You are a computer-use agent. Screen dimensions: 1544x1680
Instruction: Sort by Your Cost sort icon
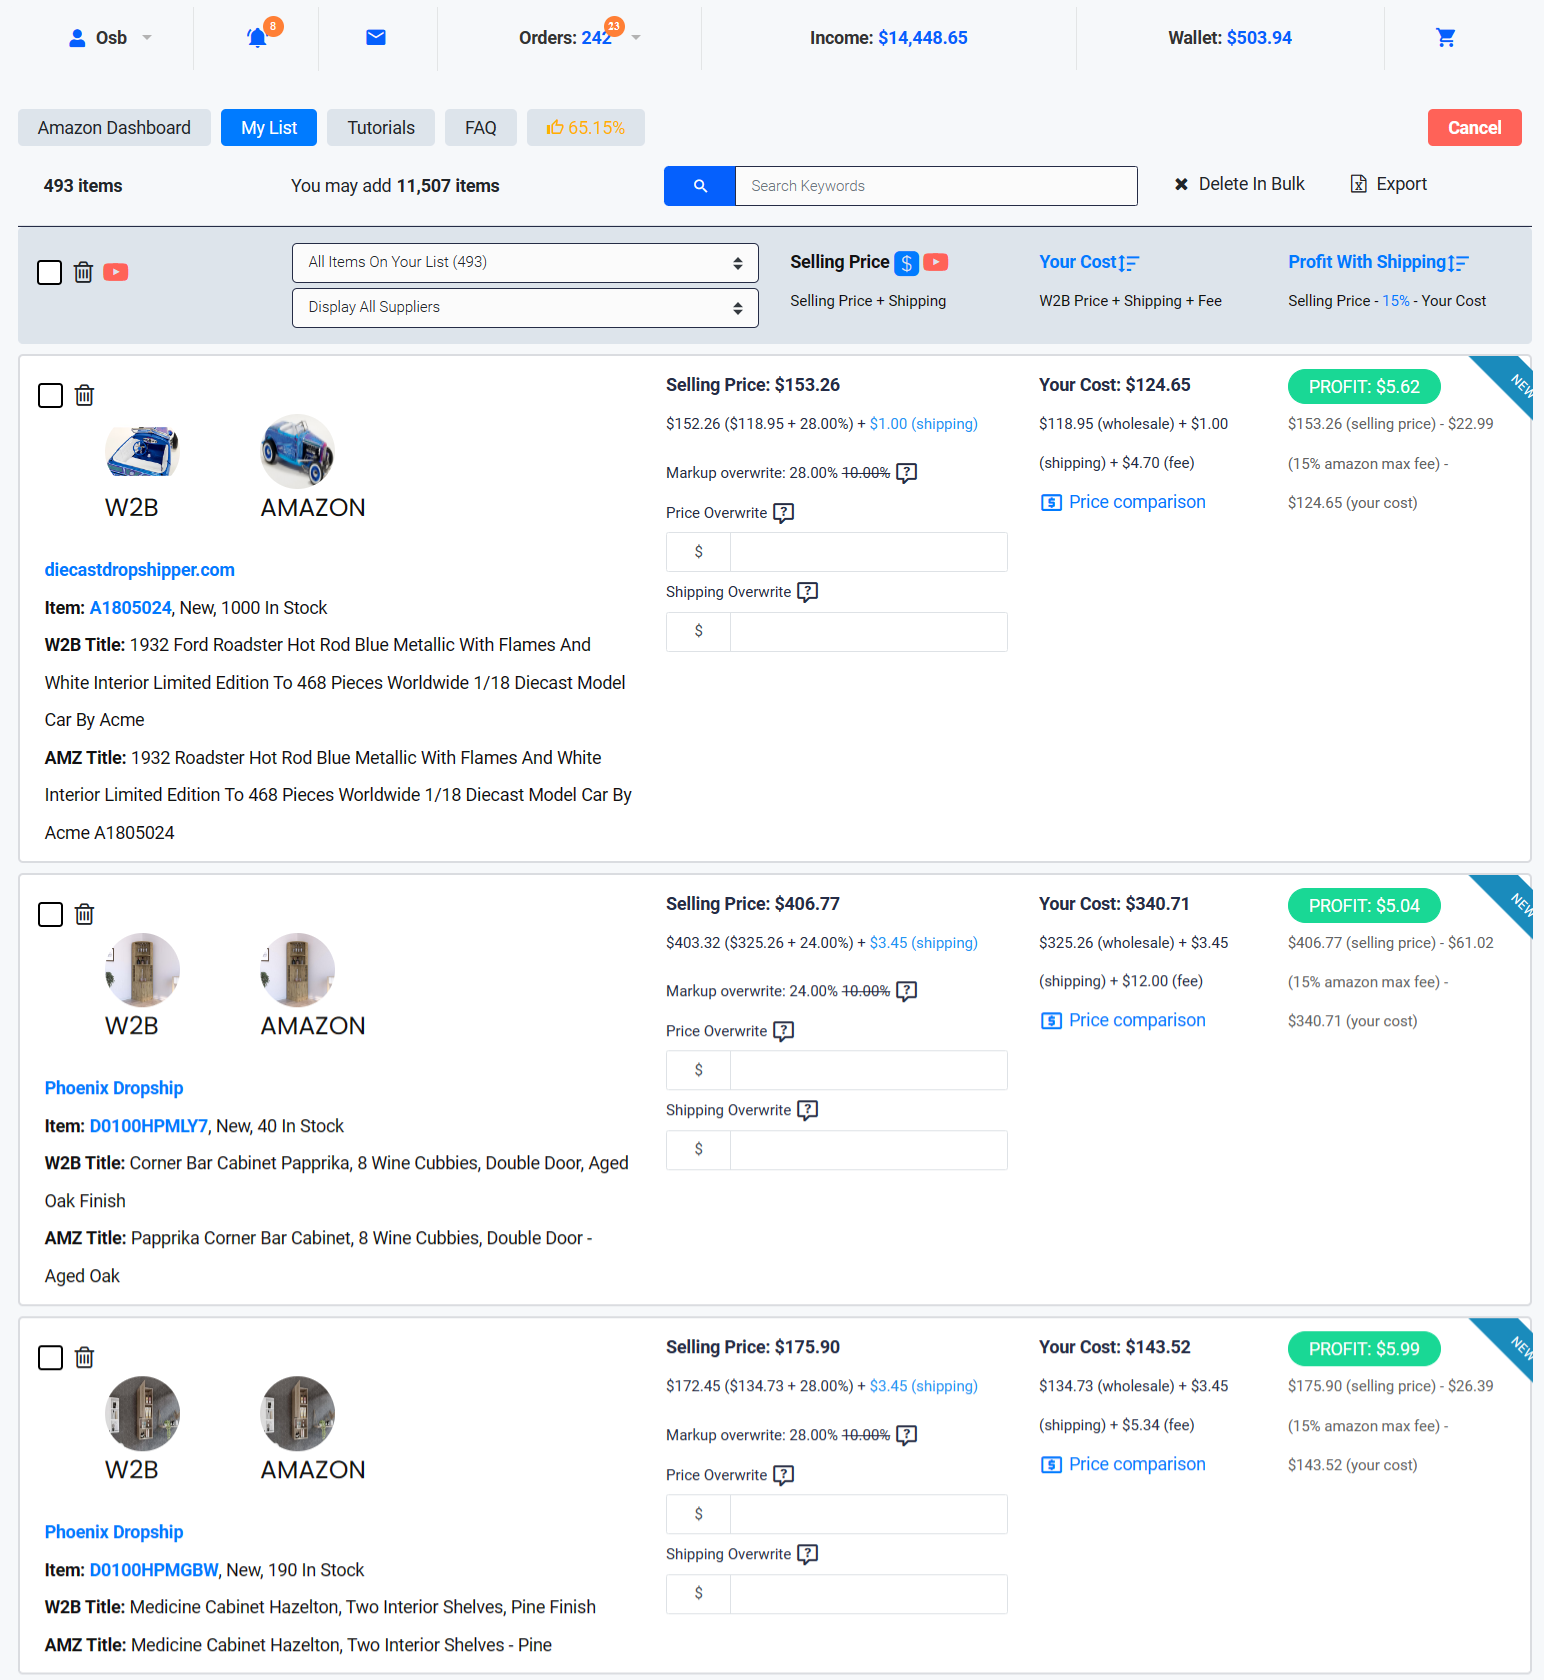point(1129,263)
